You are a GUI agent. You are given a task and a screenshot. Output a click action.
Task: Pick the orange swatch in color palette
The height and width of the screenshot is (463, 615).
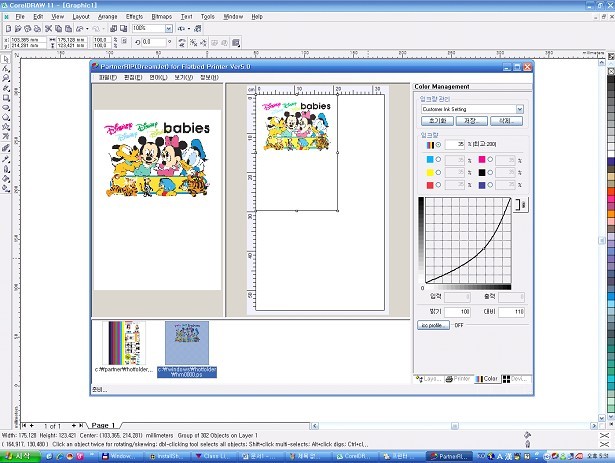pos(611,215)
